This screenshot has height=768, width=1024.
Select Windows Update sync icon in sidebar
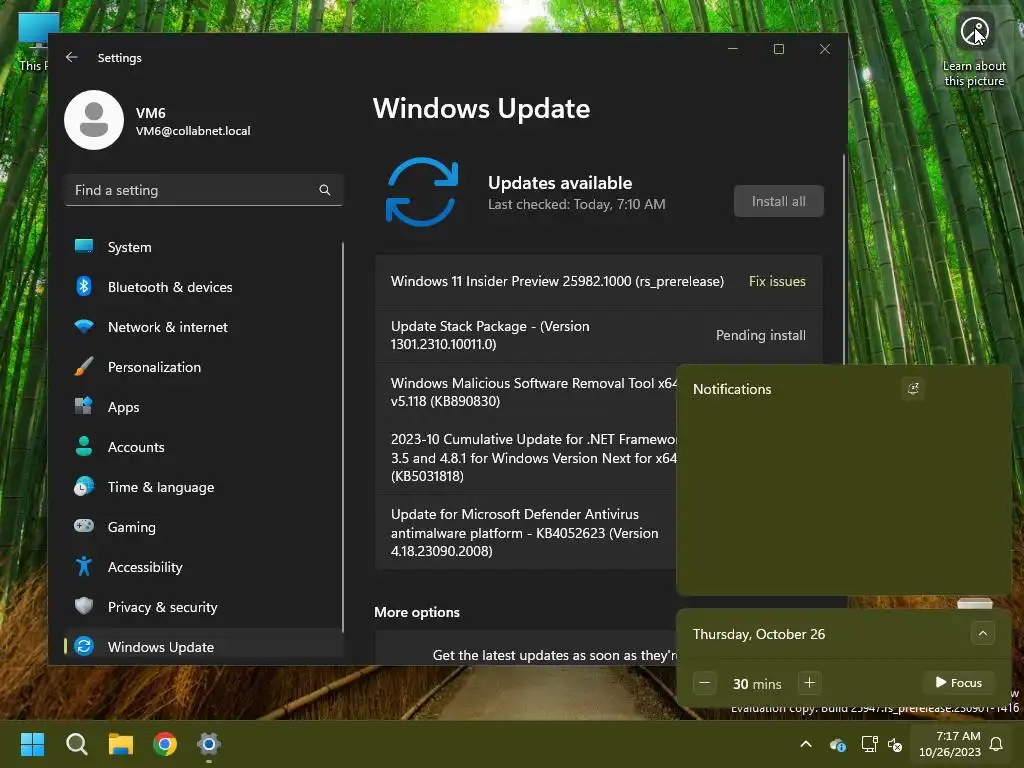click(84, 646)
